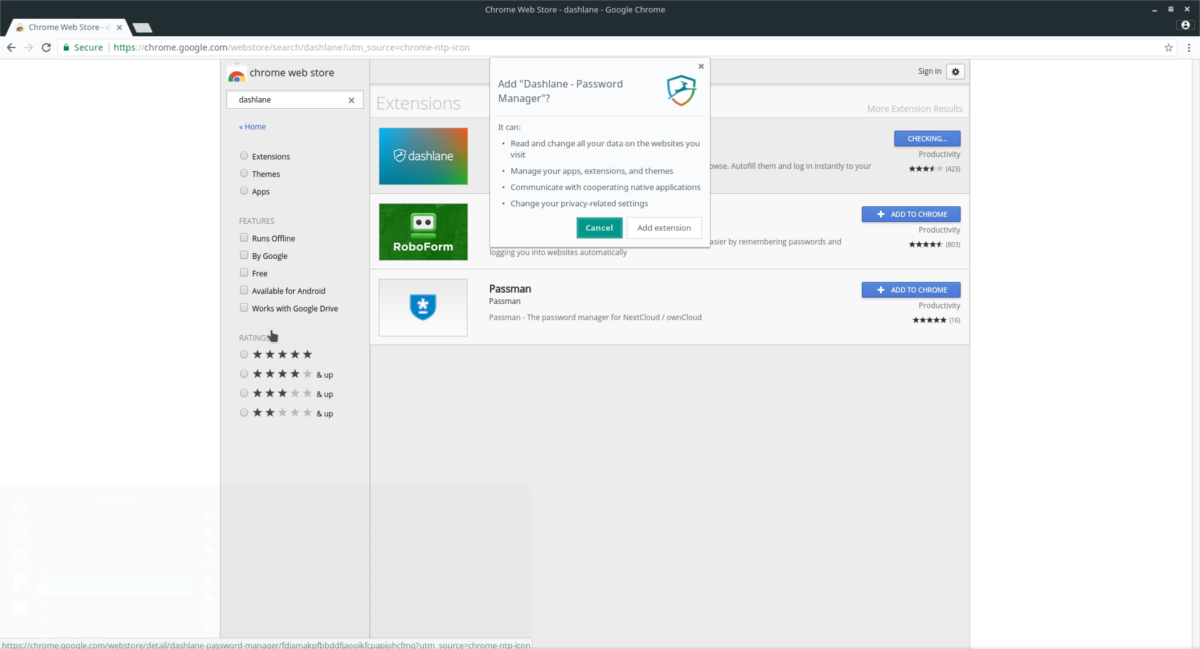The image size is (1200, 649).
Task: Select the Chrome Web Store browser tab
Action: (67, 26)
